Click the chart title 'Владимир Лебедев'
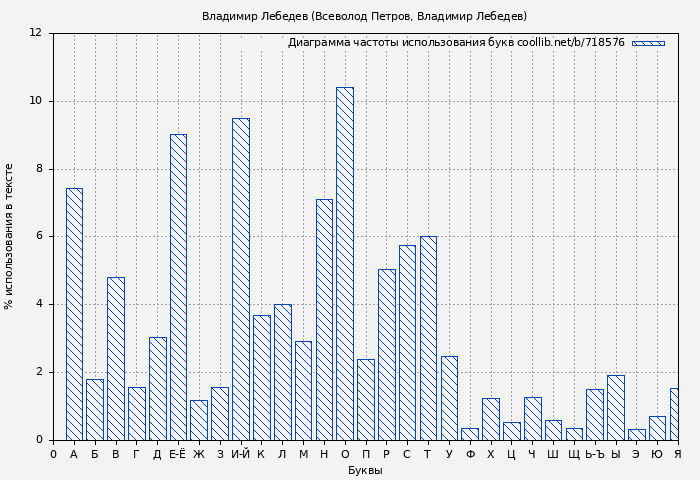This screenshot has height=480, width=700. click(x=364, y=16)
